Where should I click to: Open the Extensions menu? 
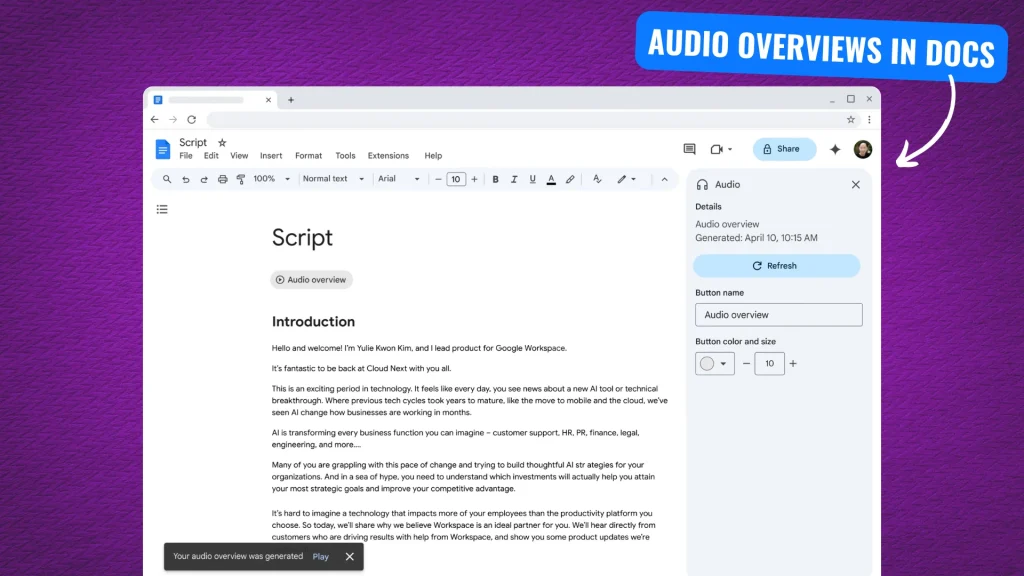click(388, 156)
